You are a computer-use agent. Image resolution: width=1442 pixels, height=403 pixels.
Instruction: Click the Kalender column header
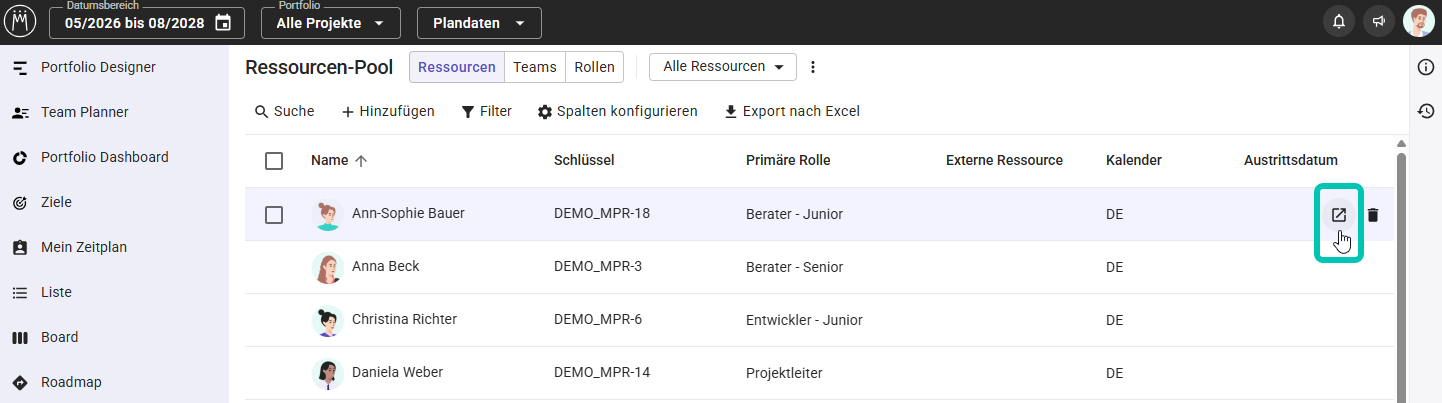coord(1134,160)
